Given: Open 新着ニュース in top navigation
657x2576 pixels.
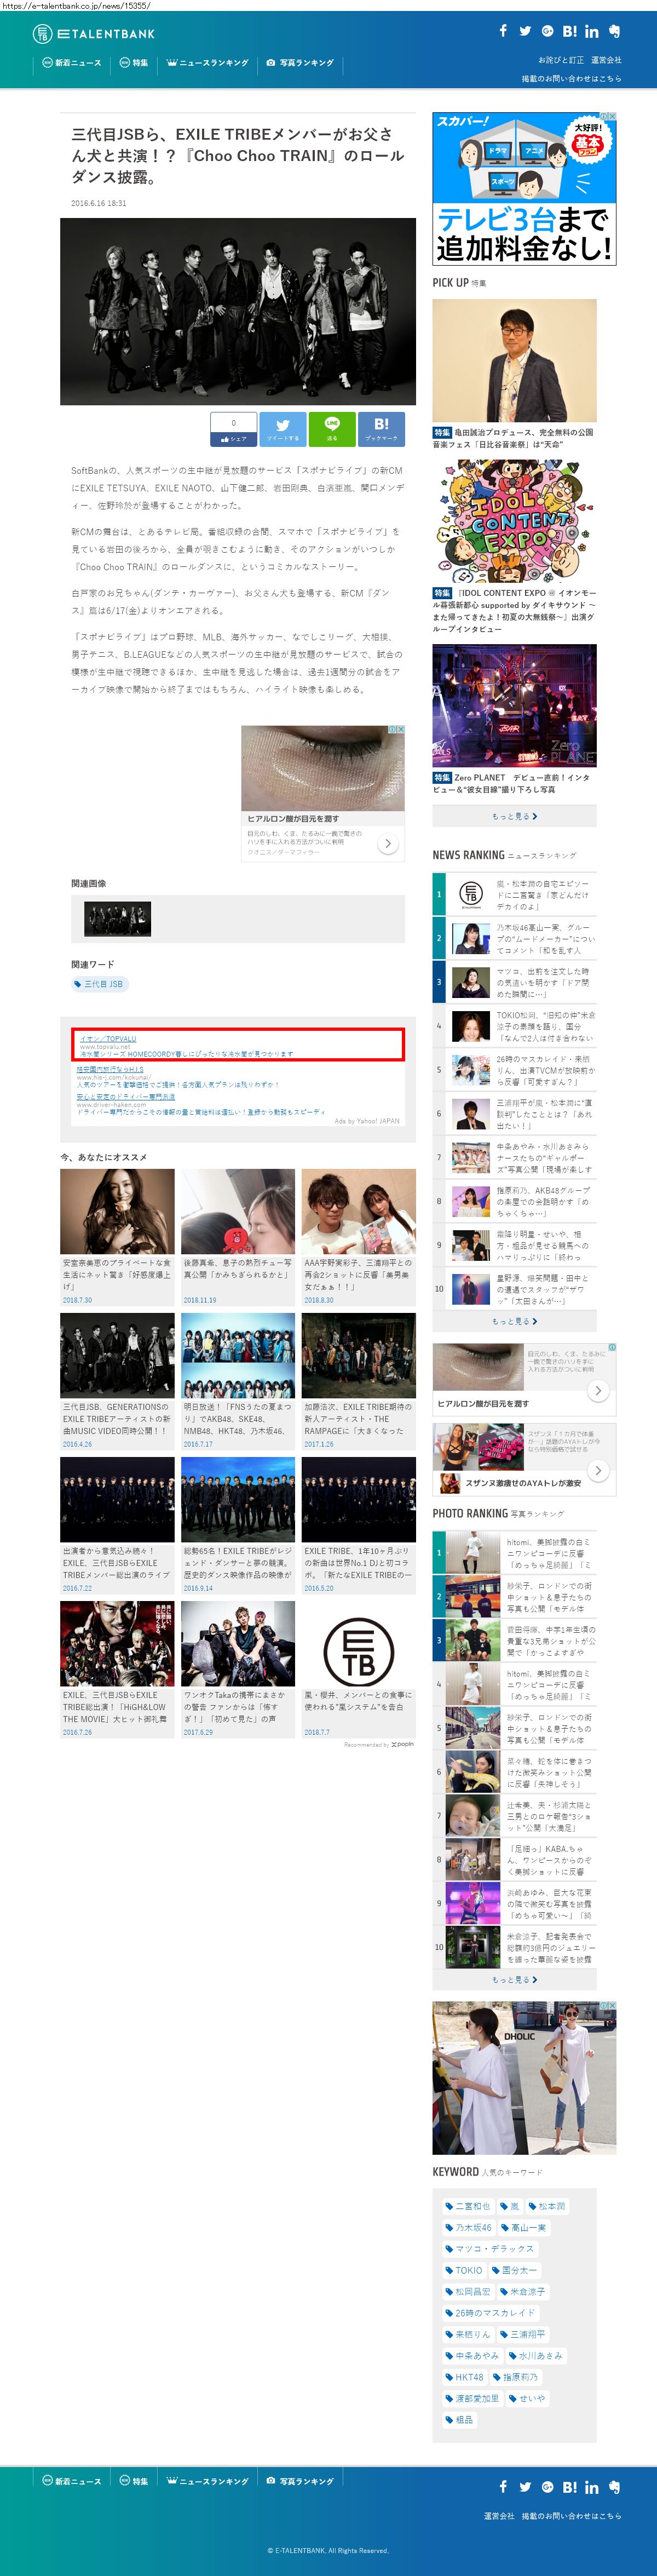Looking at the screenshot, I should click(71, 63).
